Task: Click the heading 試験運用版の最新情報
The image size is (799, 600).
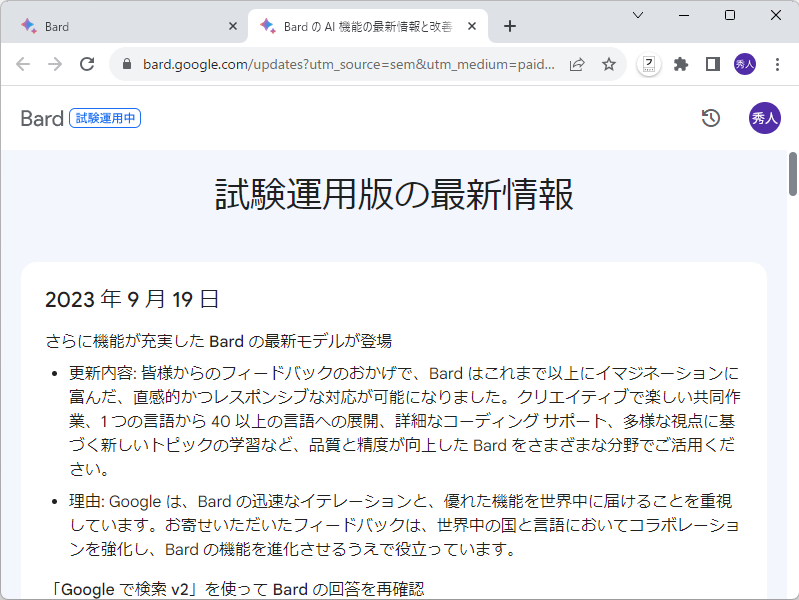Action: [394, 195]
